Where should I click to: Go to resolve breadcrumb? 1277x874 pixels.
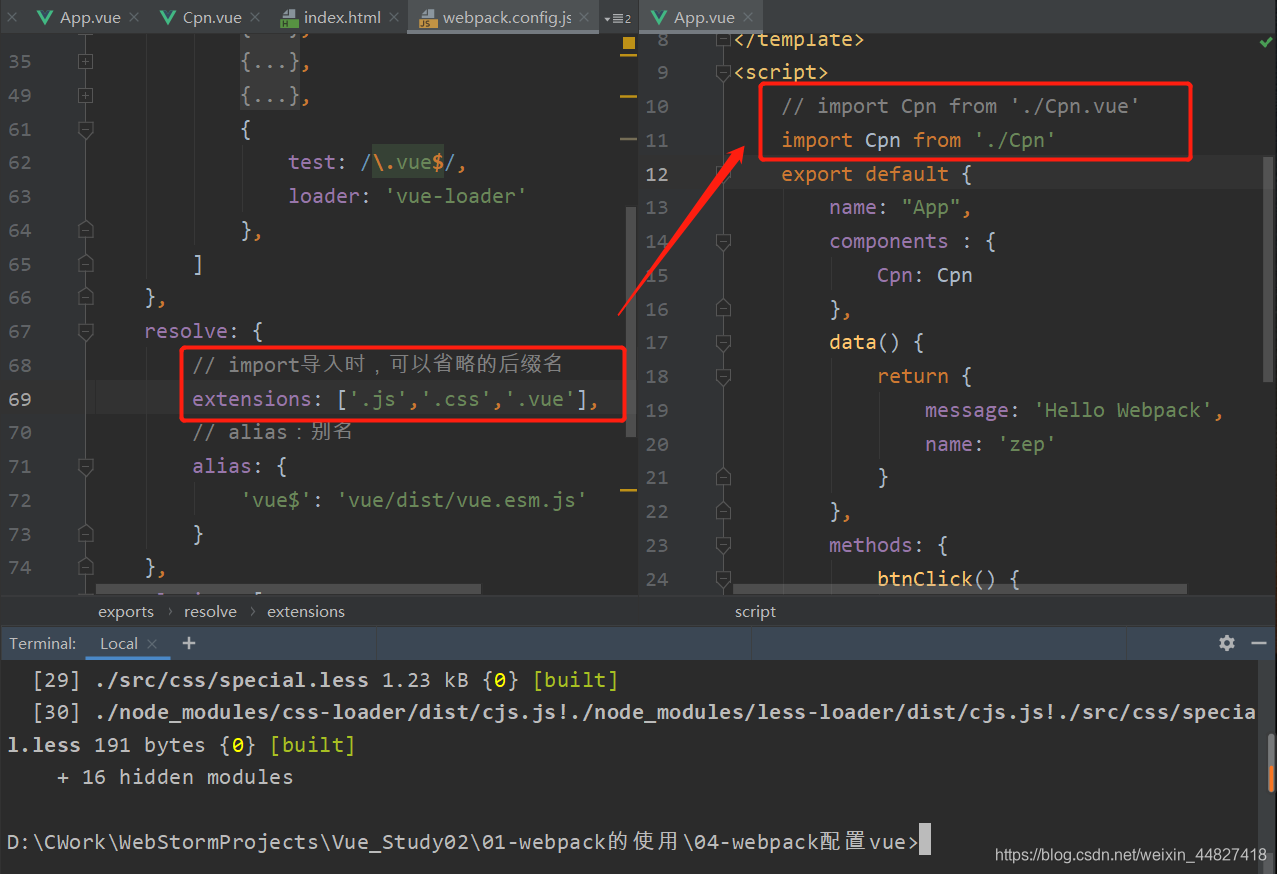point(210,612)
